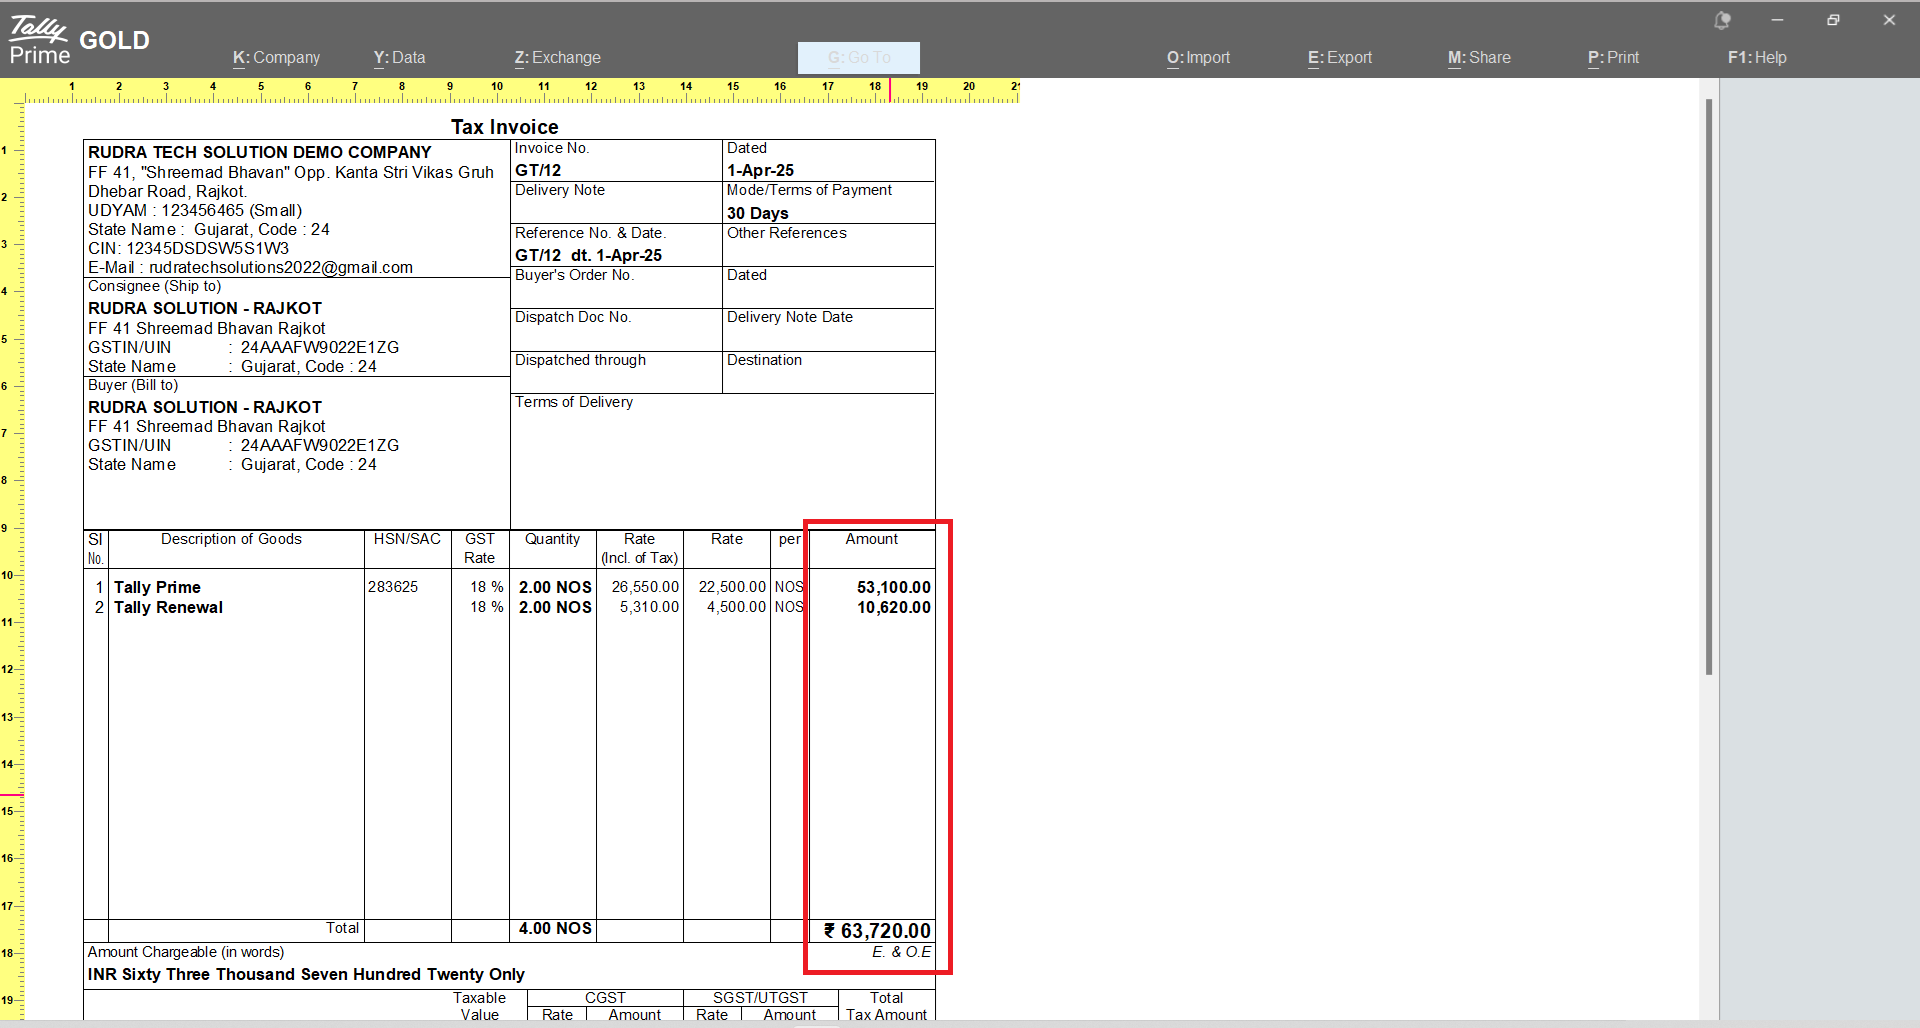This screenshot has height=1028, width=1920.
Task: Open the K: Company menu
Action: [x=276, y=58]
